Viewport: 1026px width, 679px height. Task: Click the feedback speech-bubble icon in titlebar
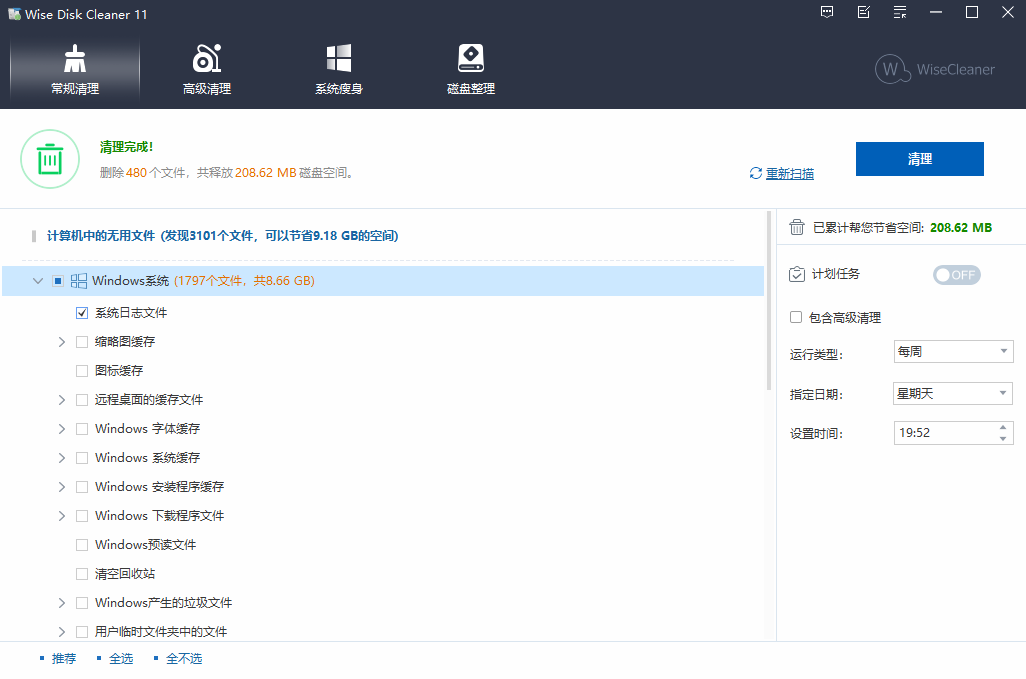point(827,13)
